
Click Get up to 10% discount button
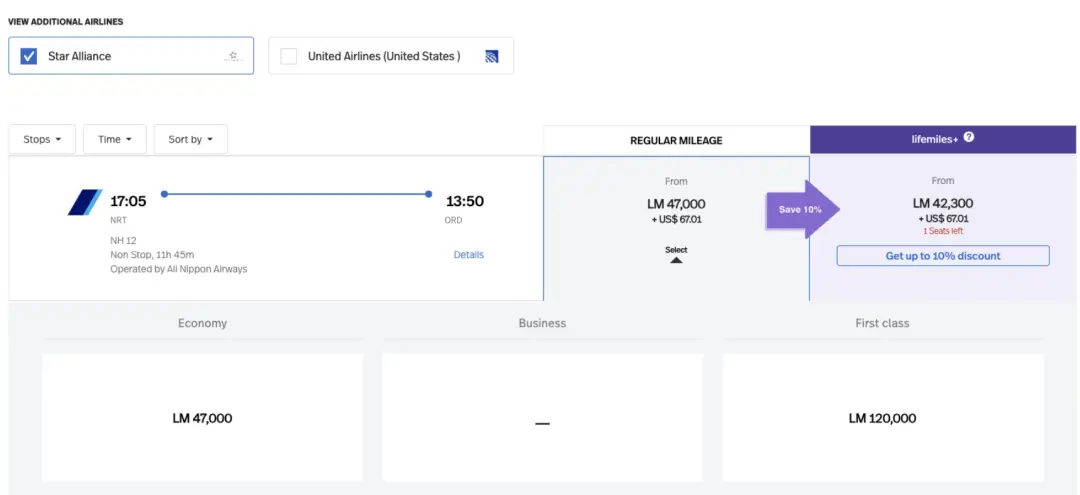(943, 256)
